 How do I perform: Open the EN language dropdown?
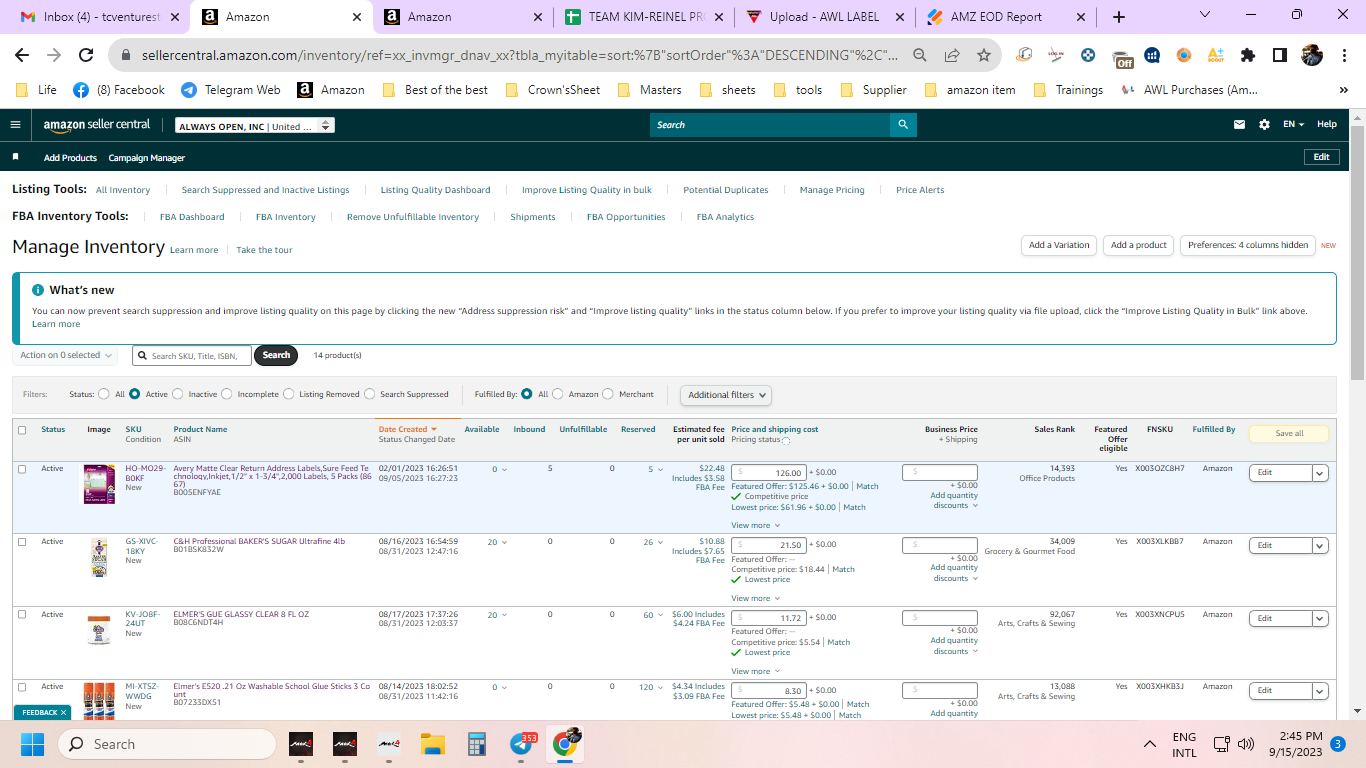(1294, 125)
